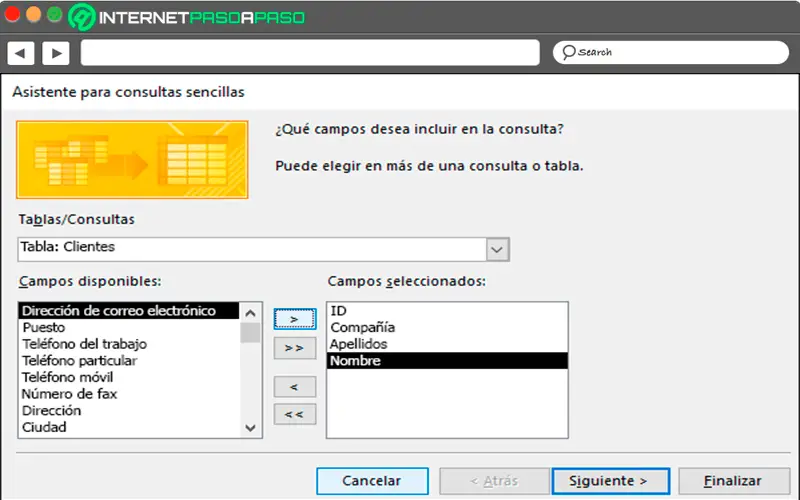Viewport: 800px width, 500px height.
Task: Remove selected field with single < button
Action: pos(294,387)
